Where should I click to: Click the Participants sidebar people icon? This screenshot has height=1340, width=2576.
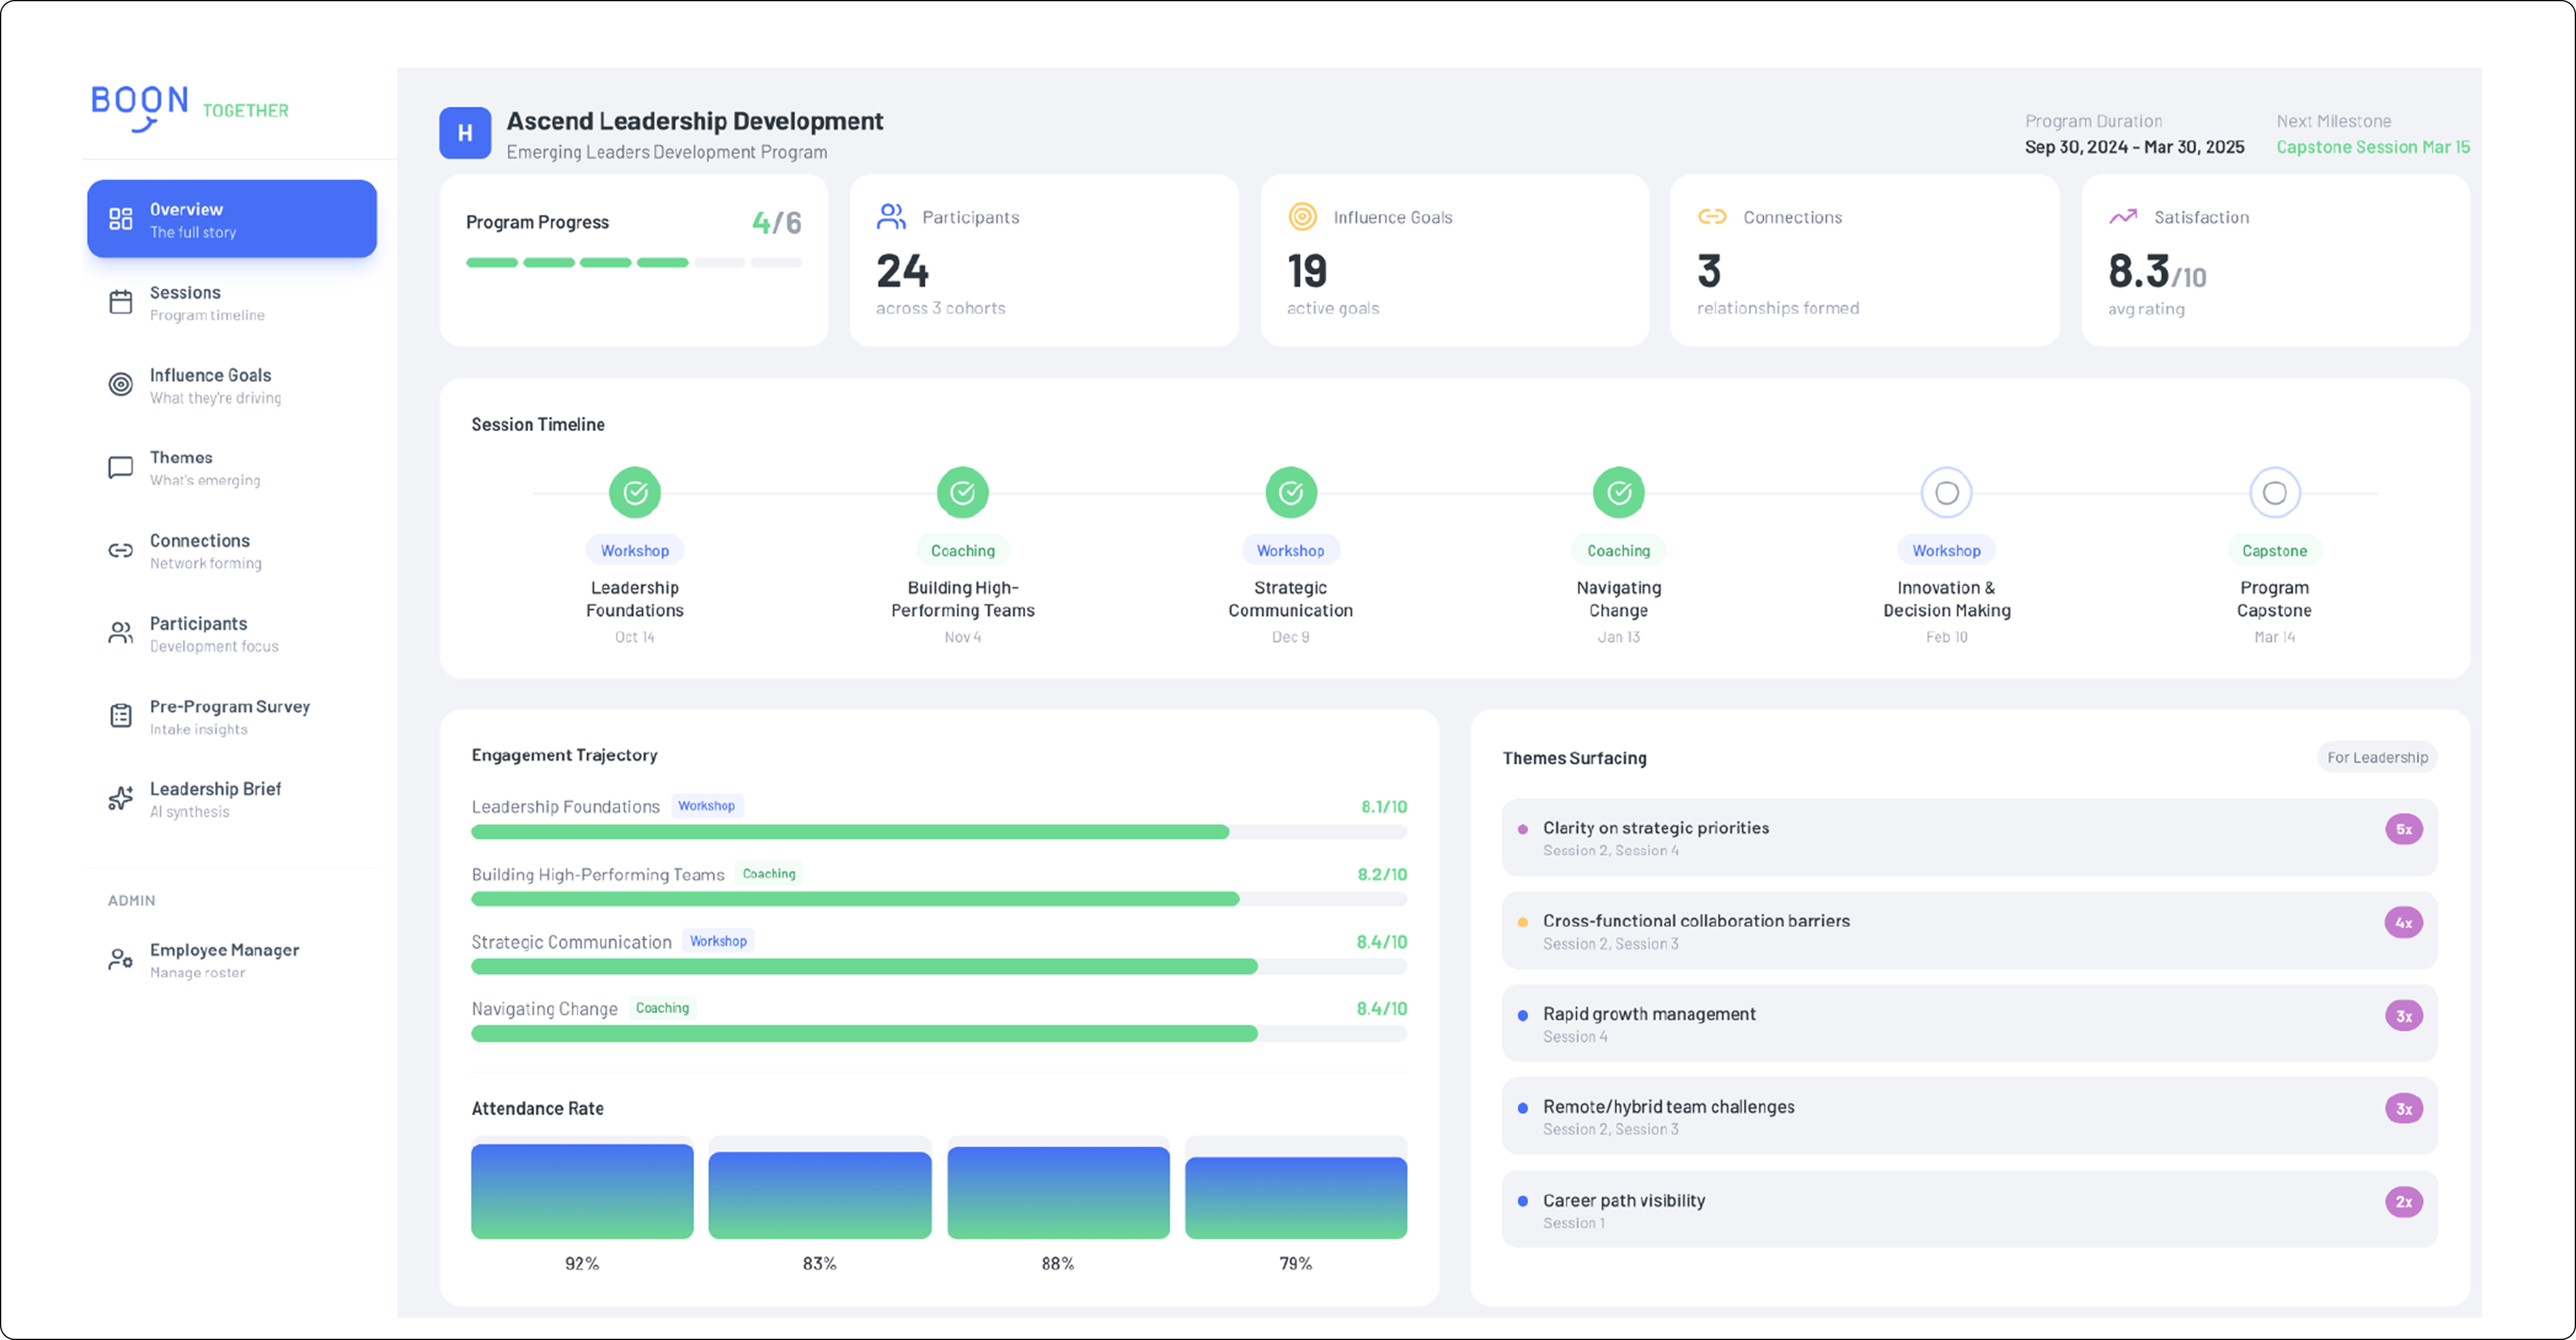point(120,633)
